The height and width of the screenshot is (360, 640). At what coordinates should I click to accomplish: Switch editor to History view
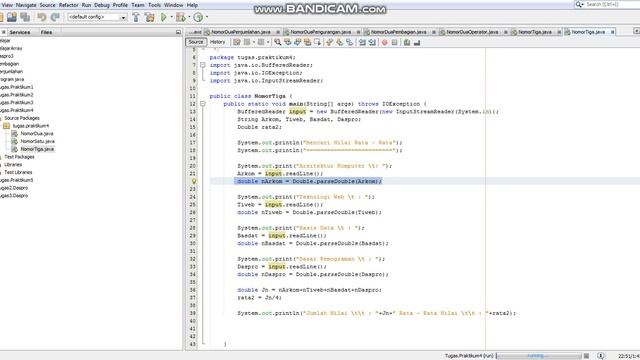(x=217, y=42)
